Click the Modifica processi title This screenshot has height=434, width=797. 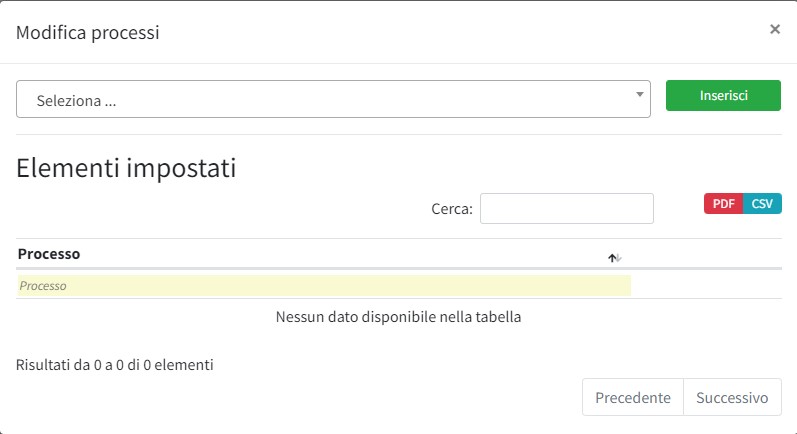point(88,33)
